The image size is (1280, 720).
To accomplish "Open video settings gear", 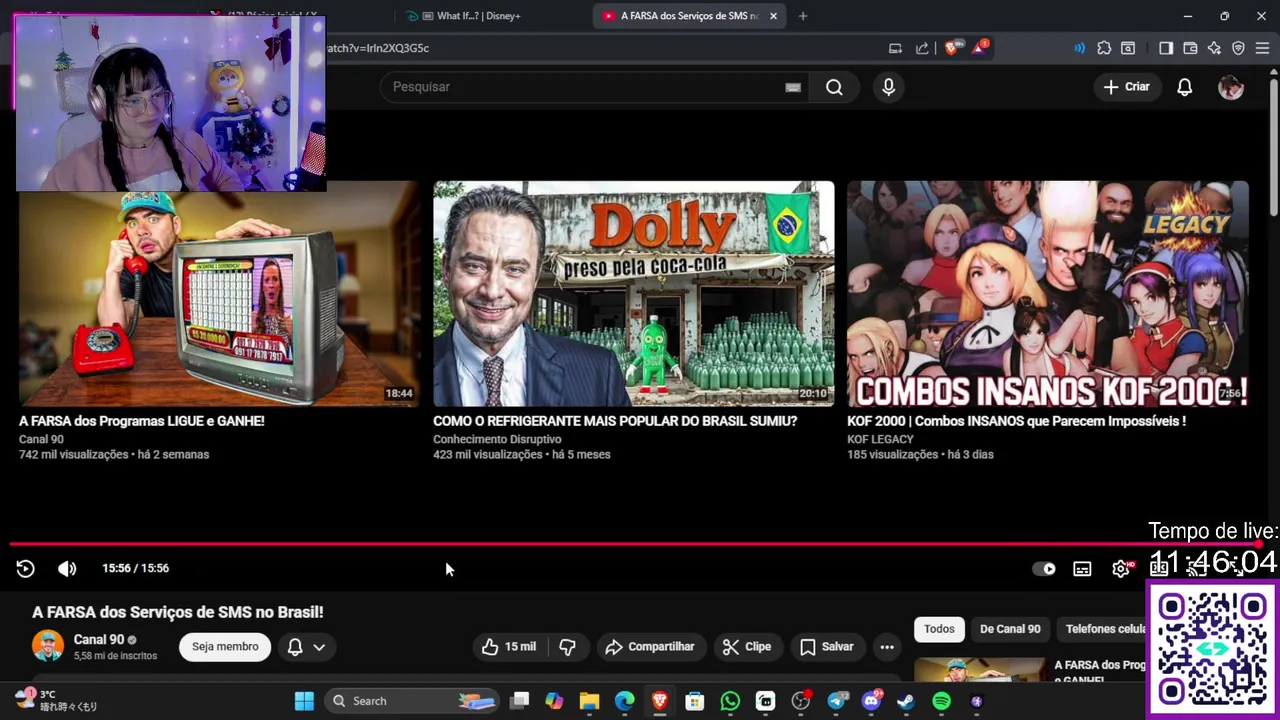I will pos(1121,568).
